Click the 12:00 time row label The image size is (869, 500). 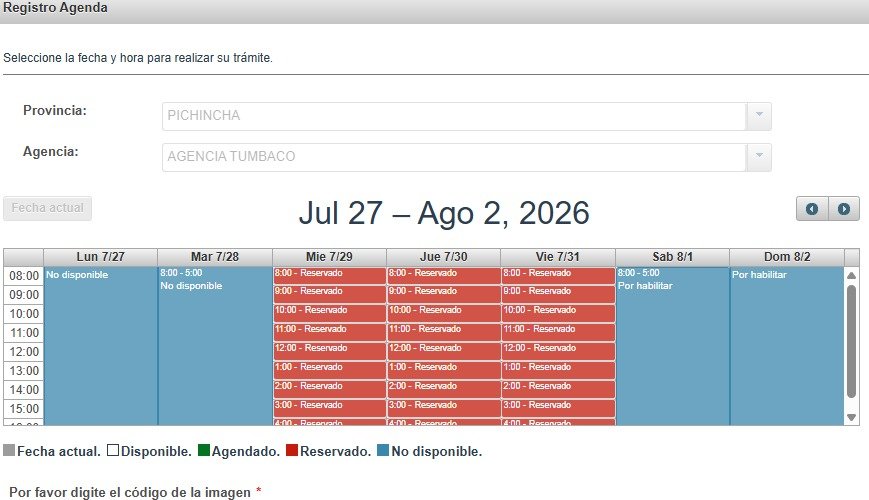pyautogui.click(x=24, y=352)
